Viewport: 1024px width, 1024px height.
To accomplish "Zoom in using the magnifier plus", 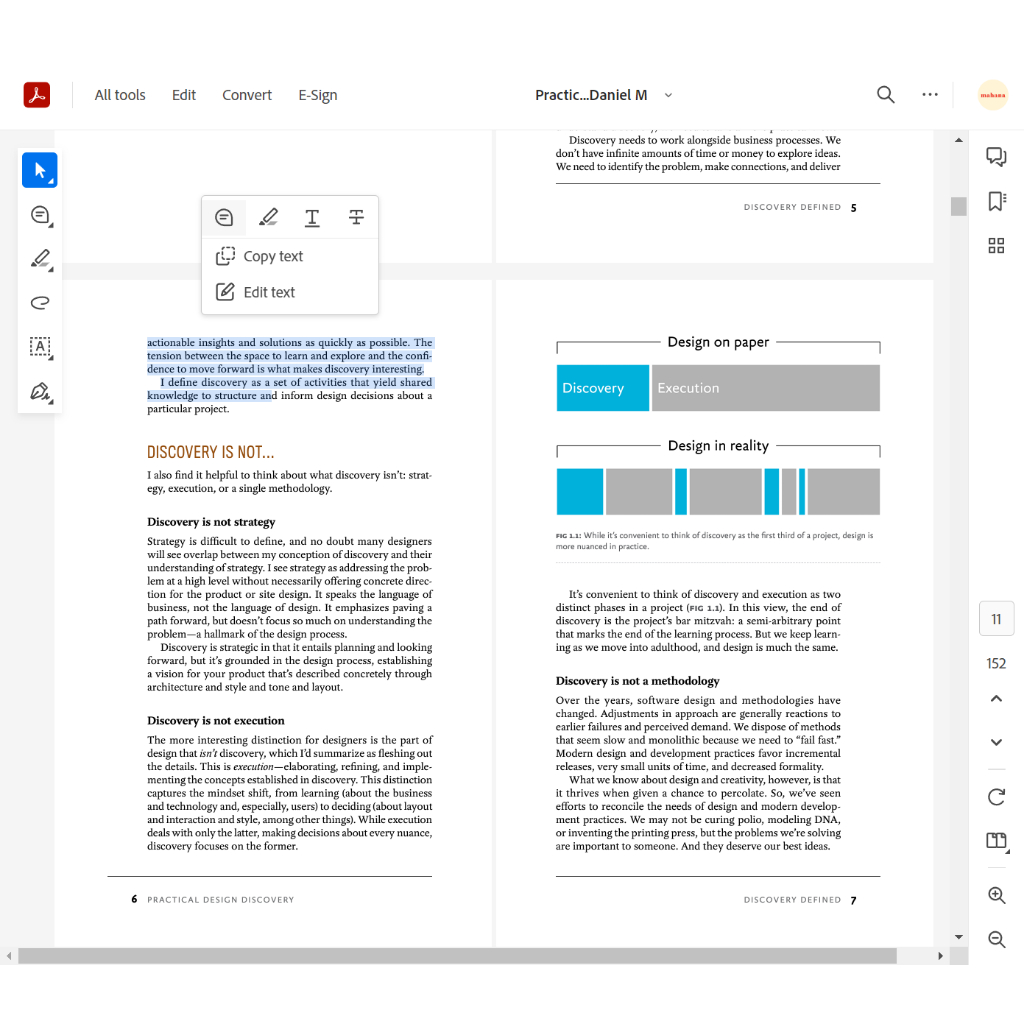I will click(996, 895).
